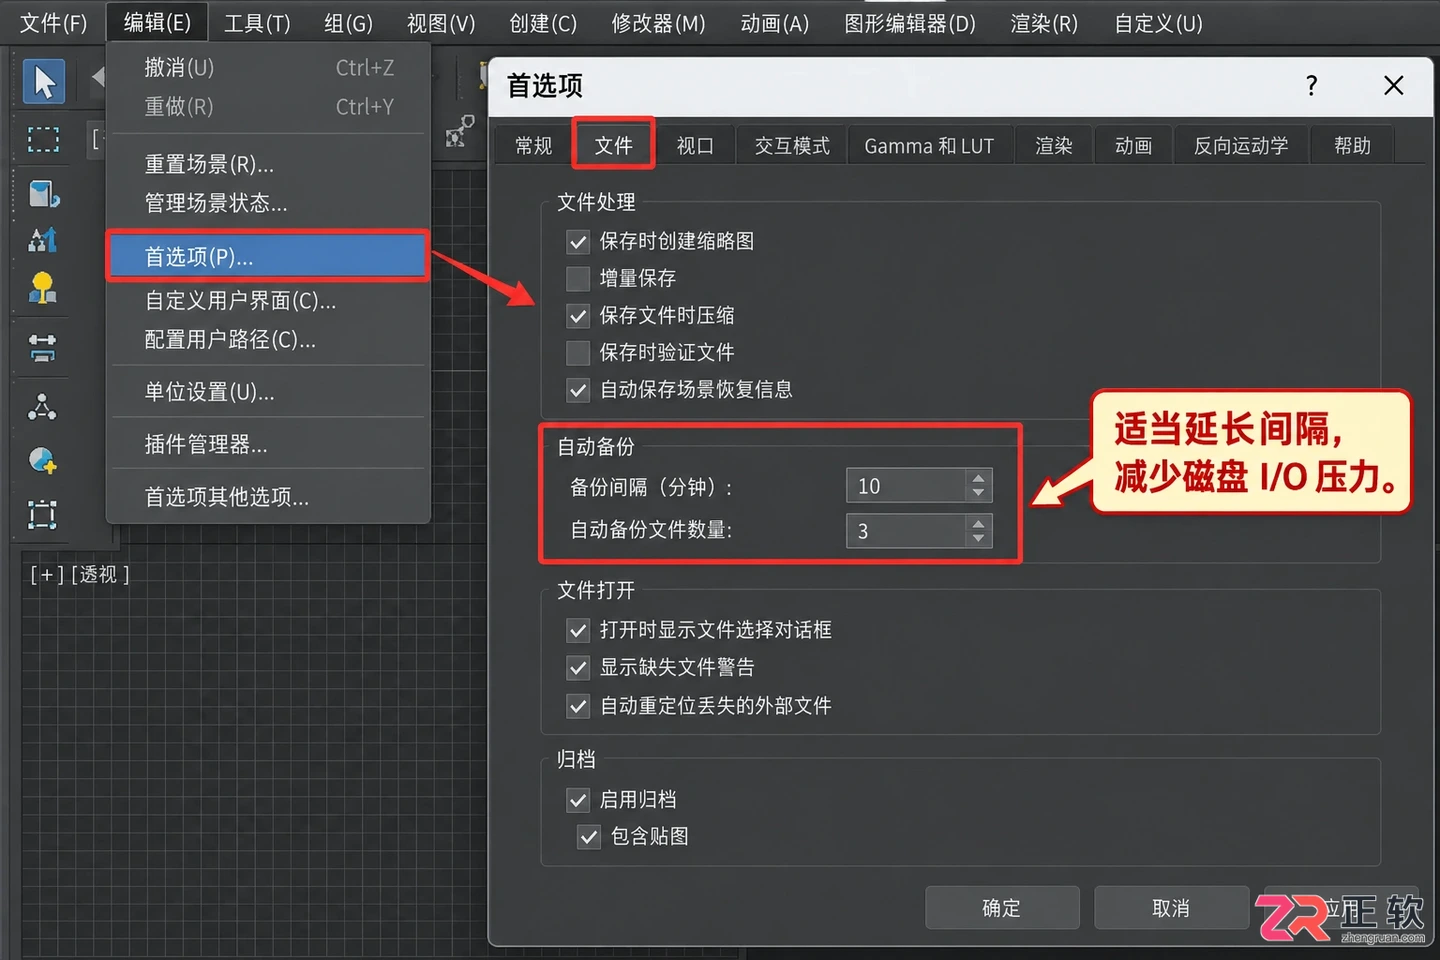Viewport: 1440px width, 960px height.
Task: Close the Preferences dialog with X
Action: point(1393,86)
